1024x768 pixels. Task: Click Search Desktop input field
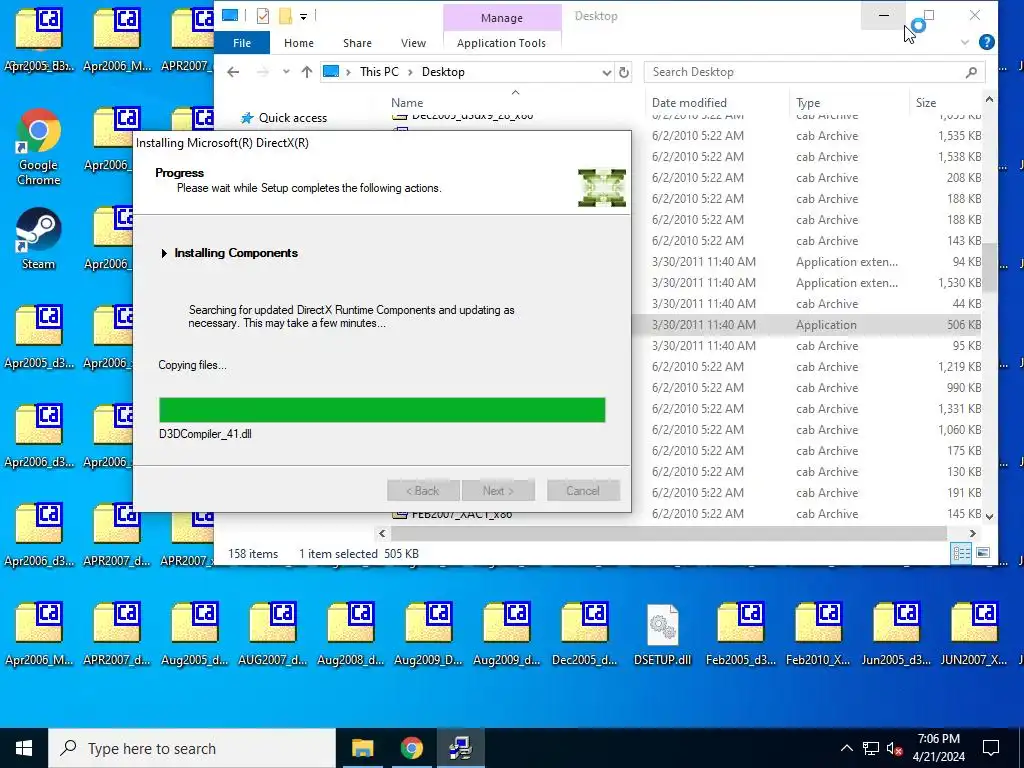coord(813,72)
